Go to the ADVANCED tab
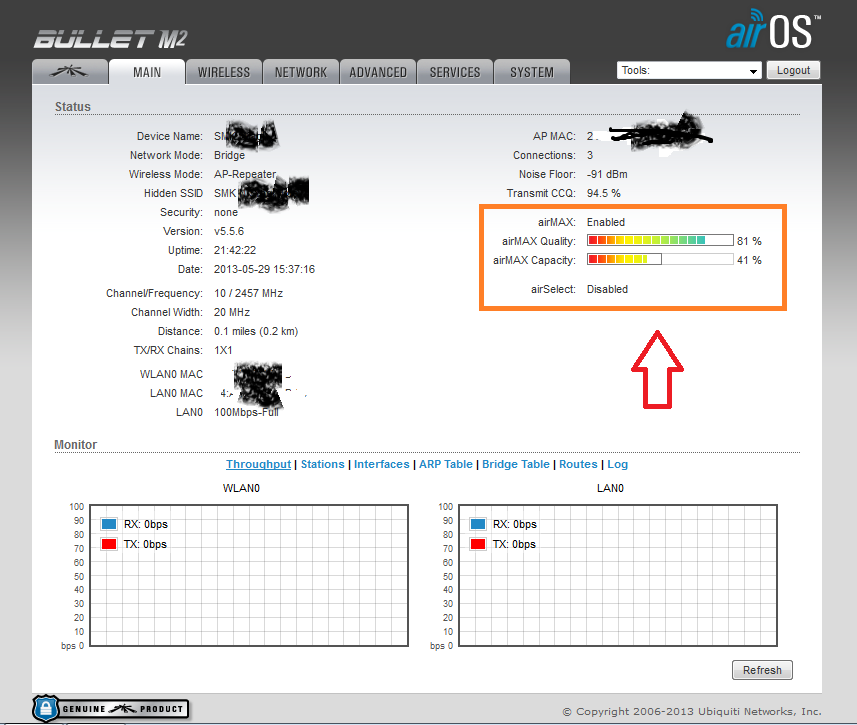 [378, 72]
